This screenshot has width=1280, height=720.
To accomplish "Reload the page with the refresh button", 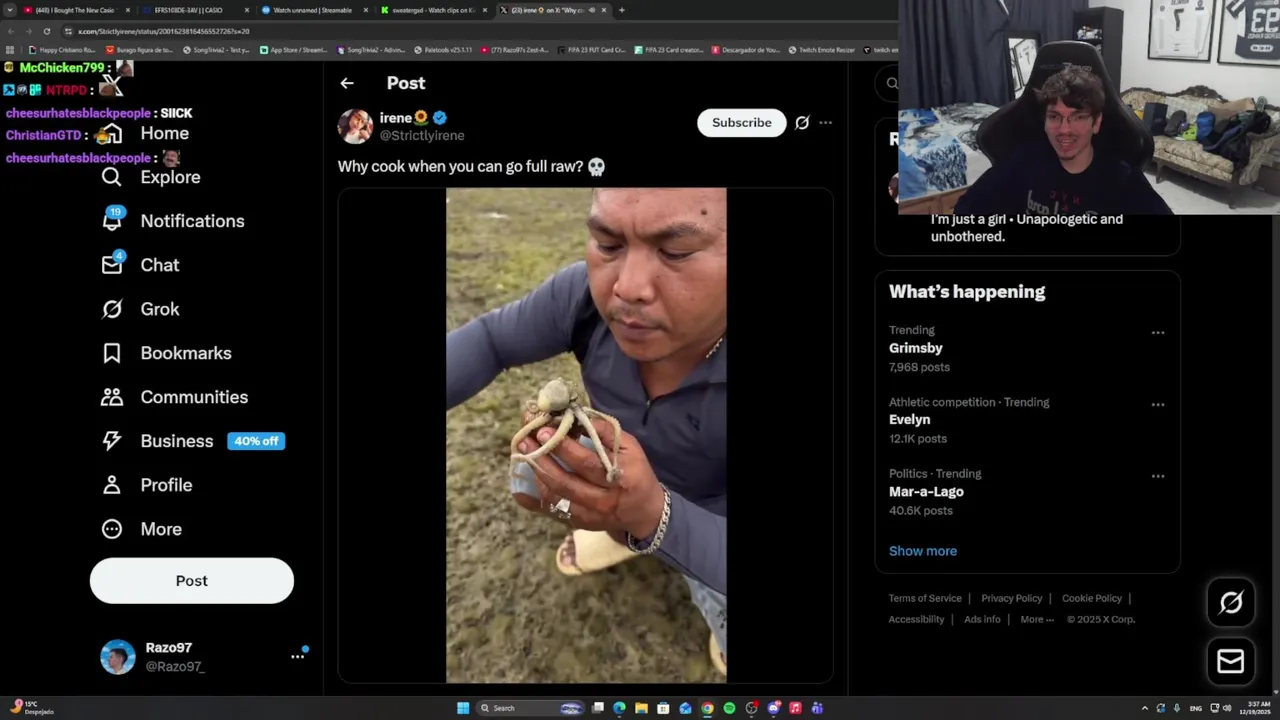I will tap(46, 31).
